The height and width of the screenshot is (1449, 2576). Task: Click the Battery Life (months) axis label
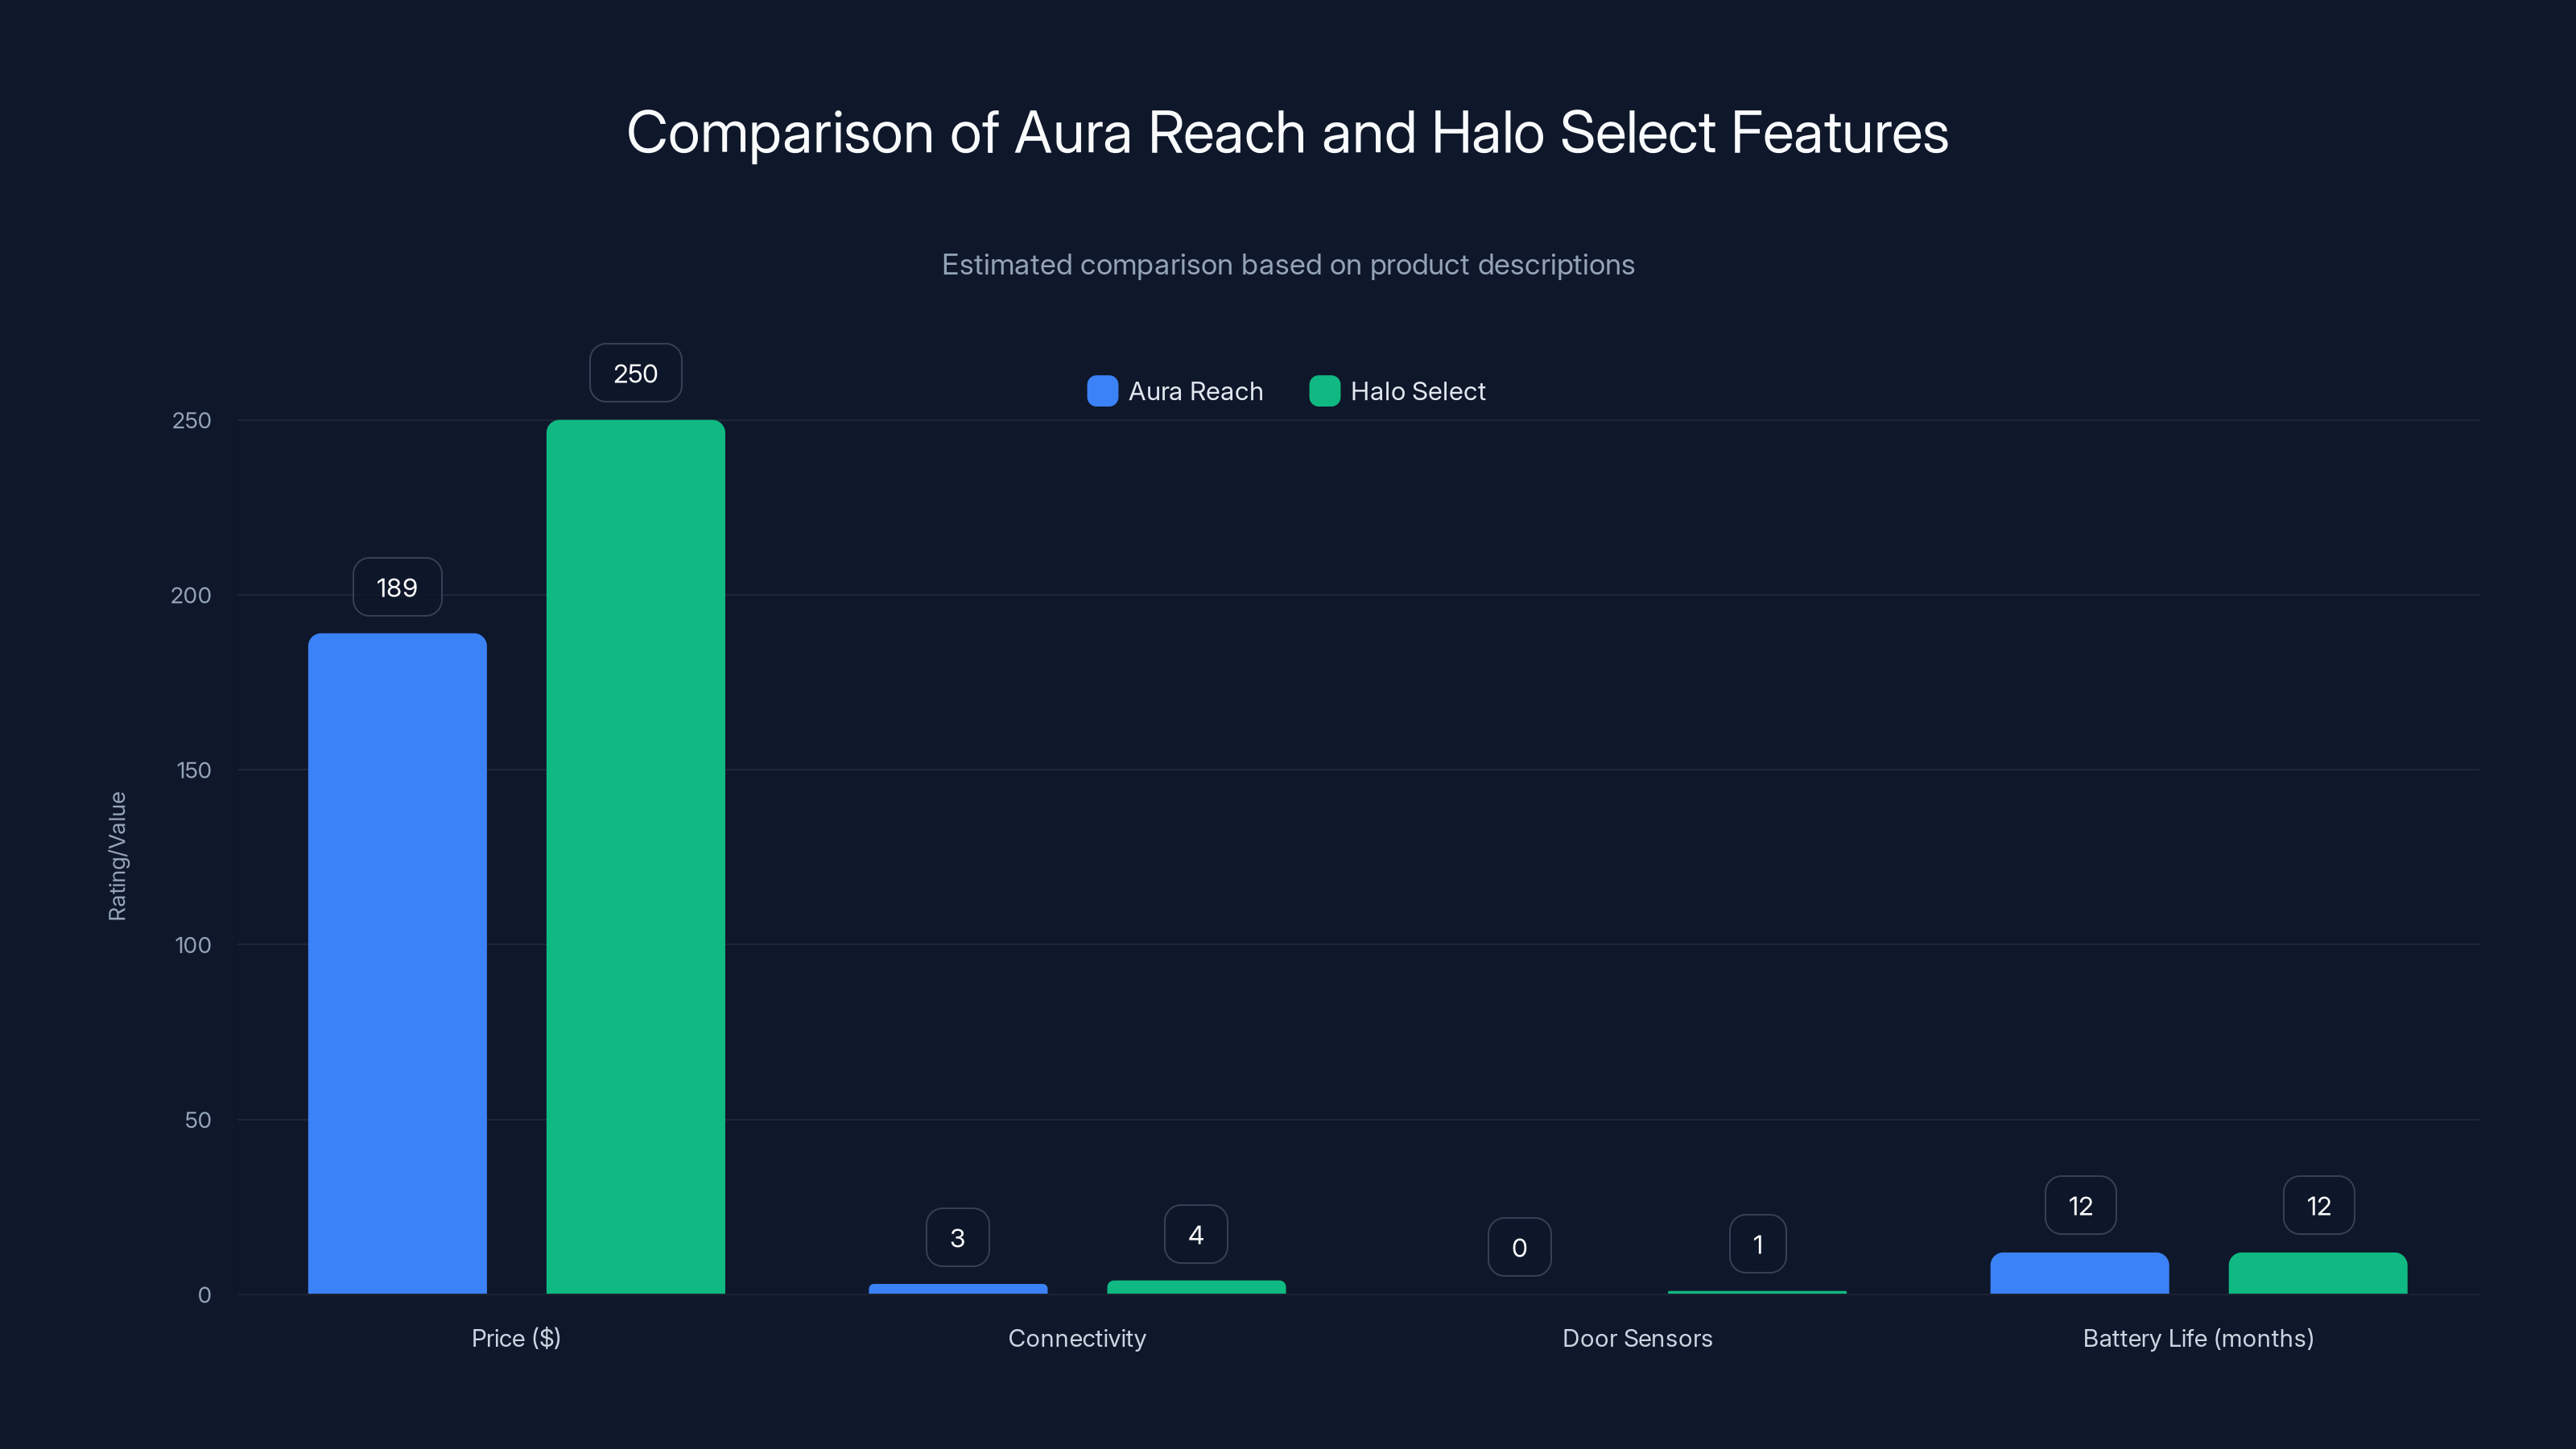tap(2198, 1338)
